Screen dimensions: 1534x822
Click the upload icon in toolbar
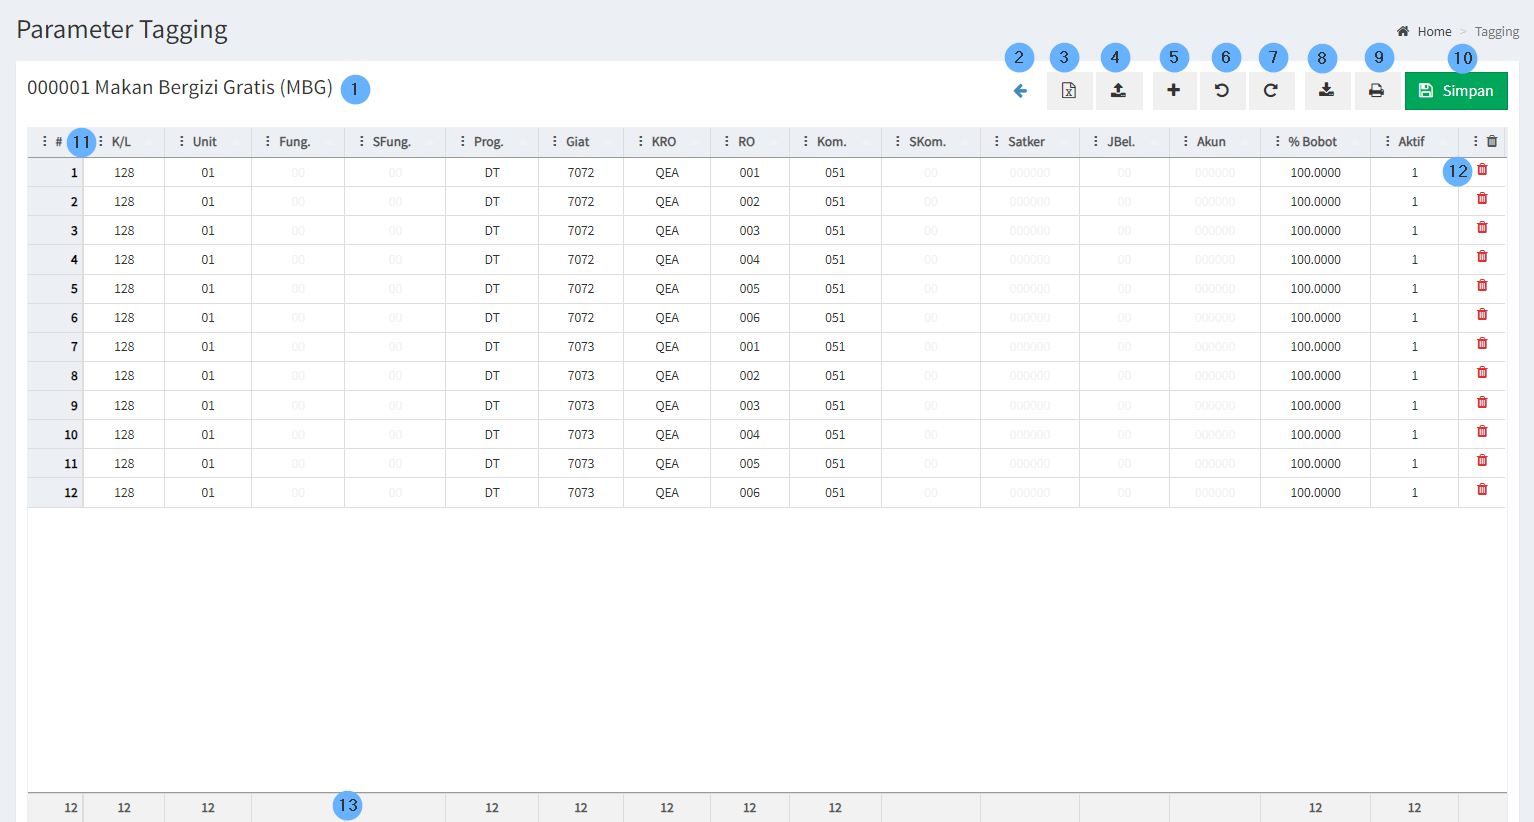click(x=1118, y=91)
